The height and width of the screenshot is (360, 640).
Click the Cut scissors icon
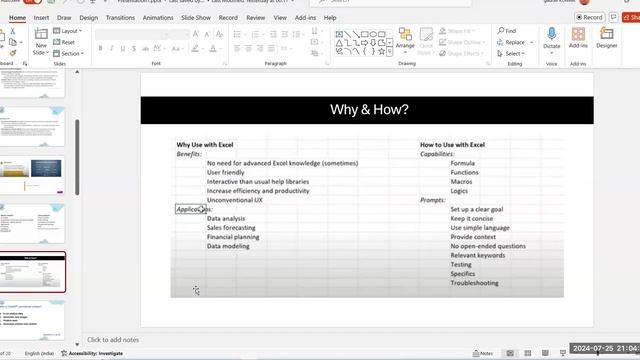pos(13,31)
